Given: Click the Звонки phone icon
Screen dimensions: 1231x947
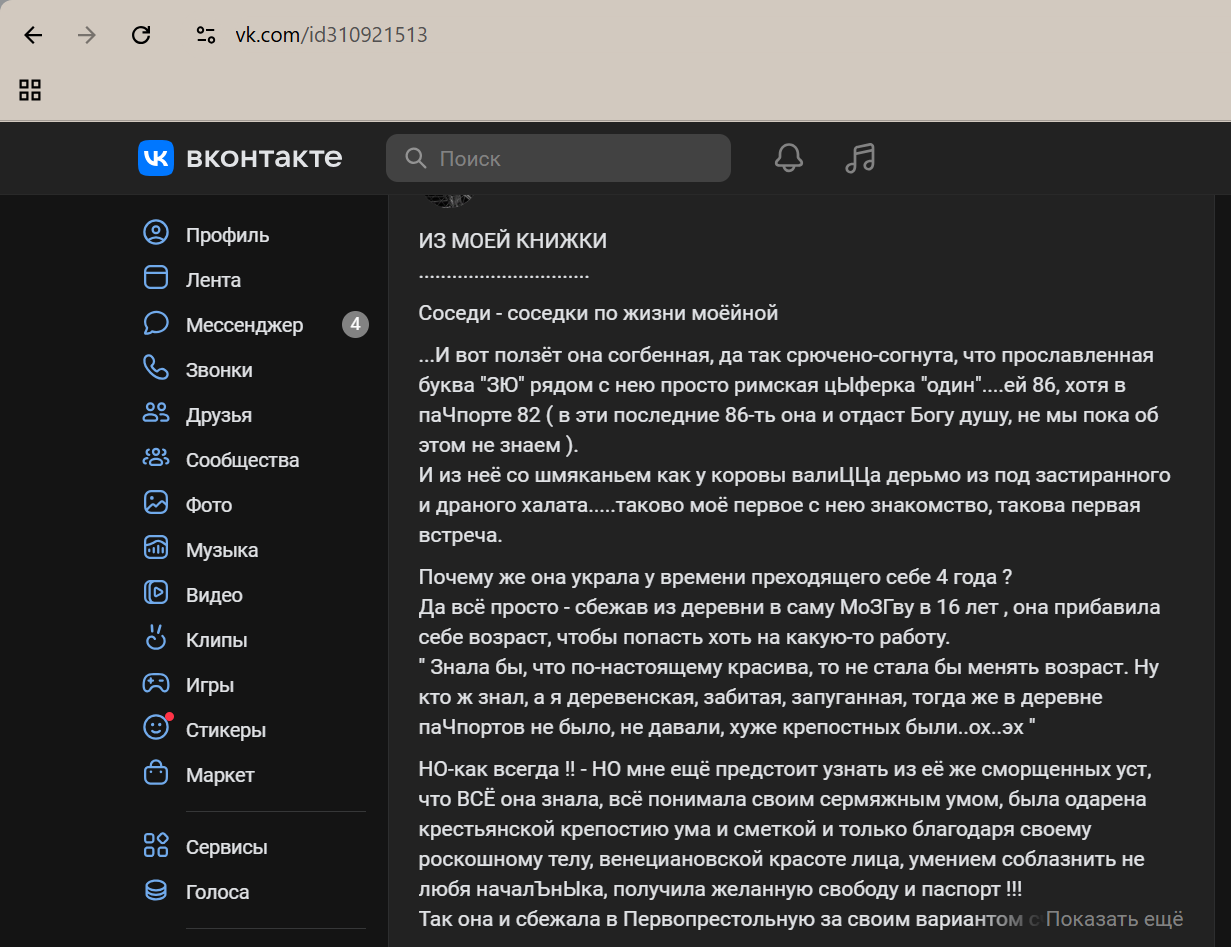Looking at the screenshot, I should (x=156, y=369).
